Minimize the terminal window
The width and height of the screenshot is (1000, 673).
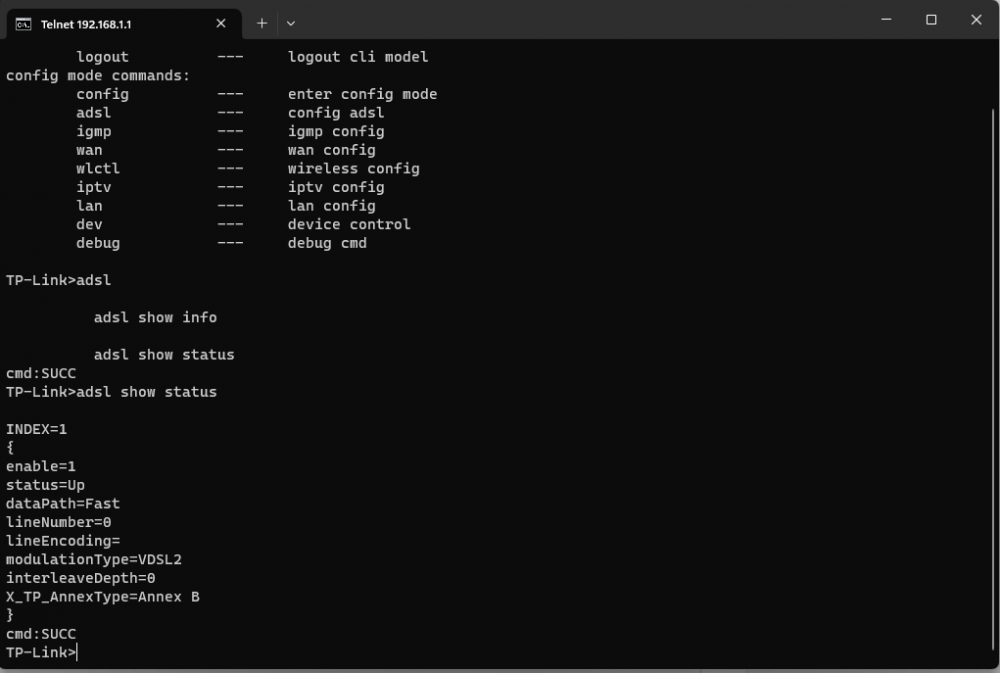point(885,20)
